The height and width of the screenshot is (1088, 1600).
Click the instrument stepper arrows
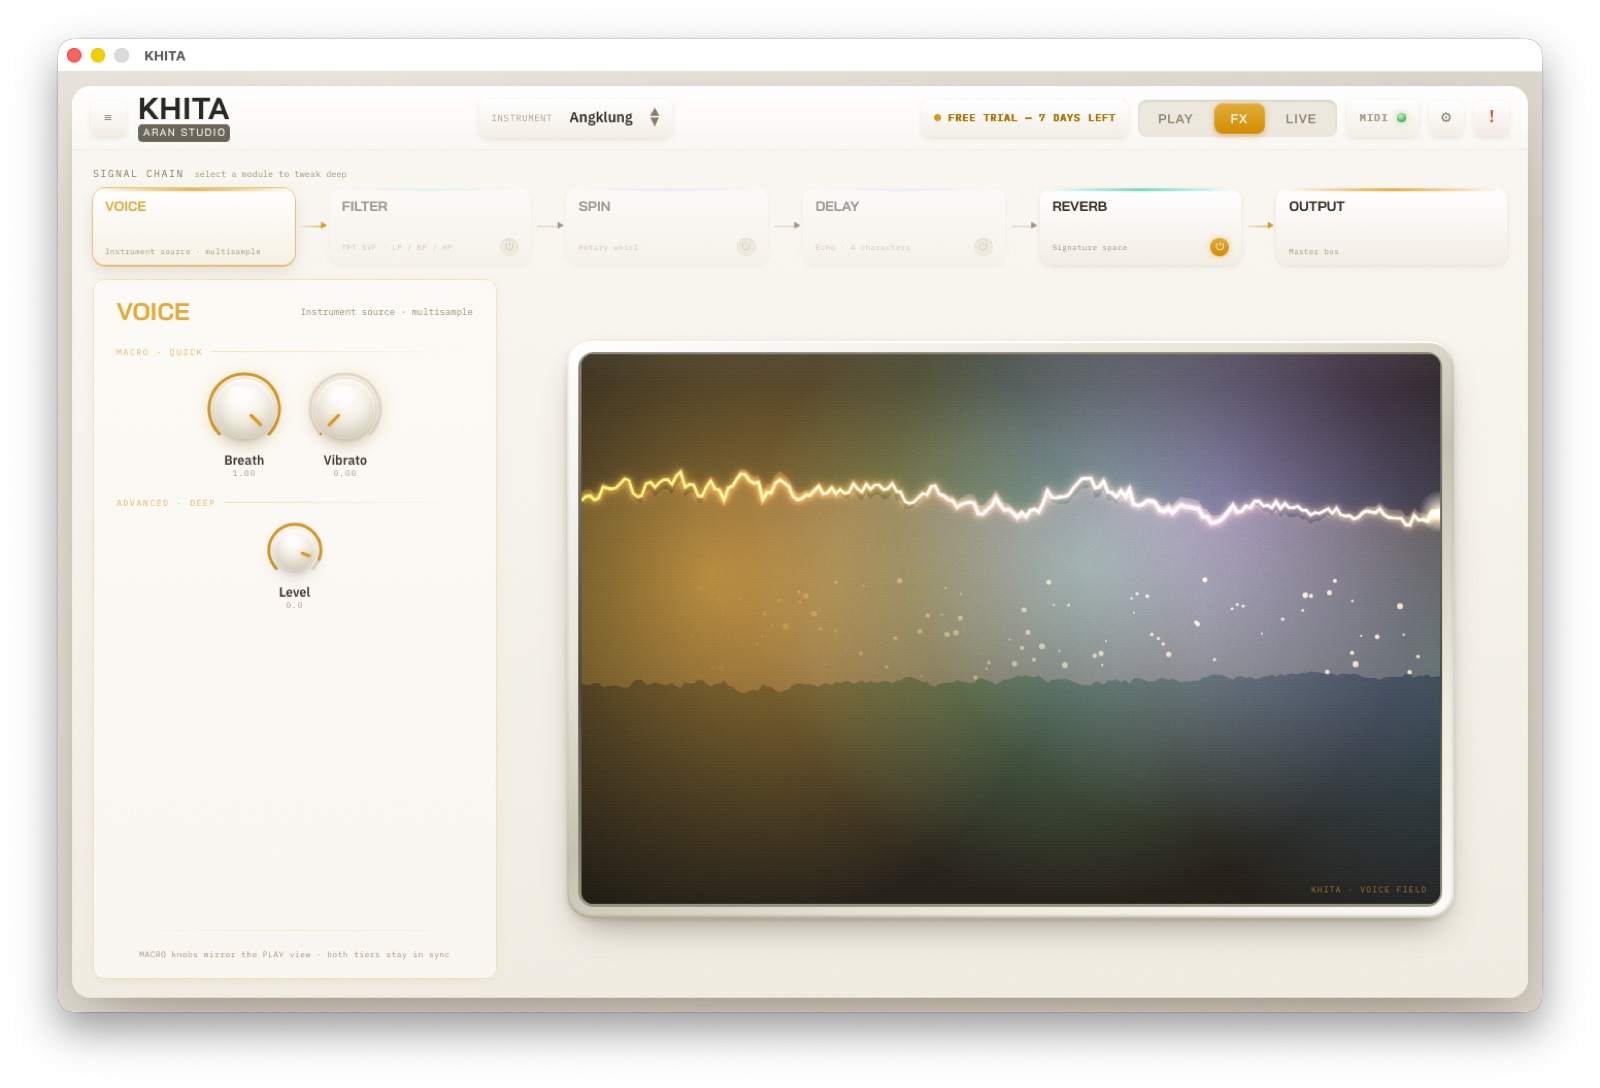point(654,118)
